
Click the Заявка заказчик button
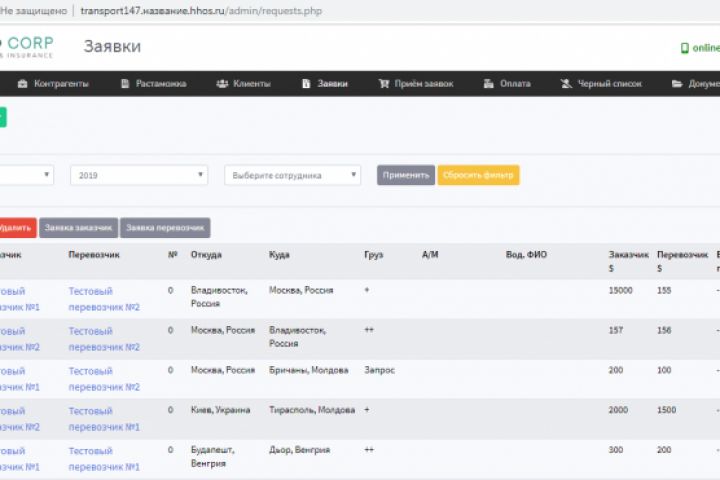[x=79, y=228]
